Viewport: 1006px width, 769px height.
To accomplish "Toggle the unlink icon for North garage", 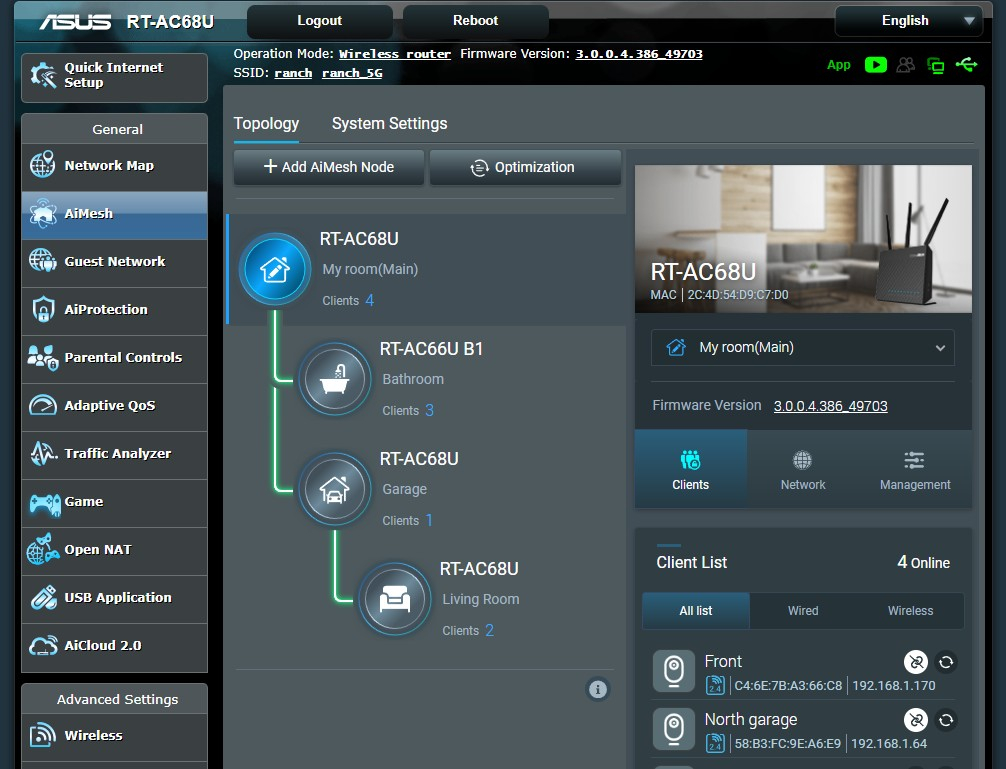I will click(x=915, y=720).
